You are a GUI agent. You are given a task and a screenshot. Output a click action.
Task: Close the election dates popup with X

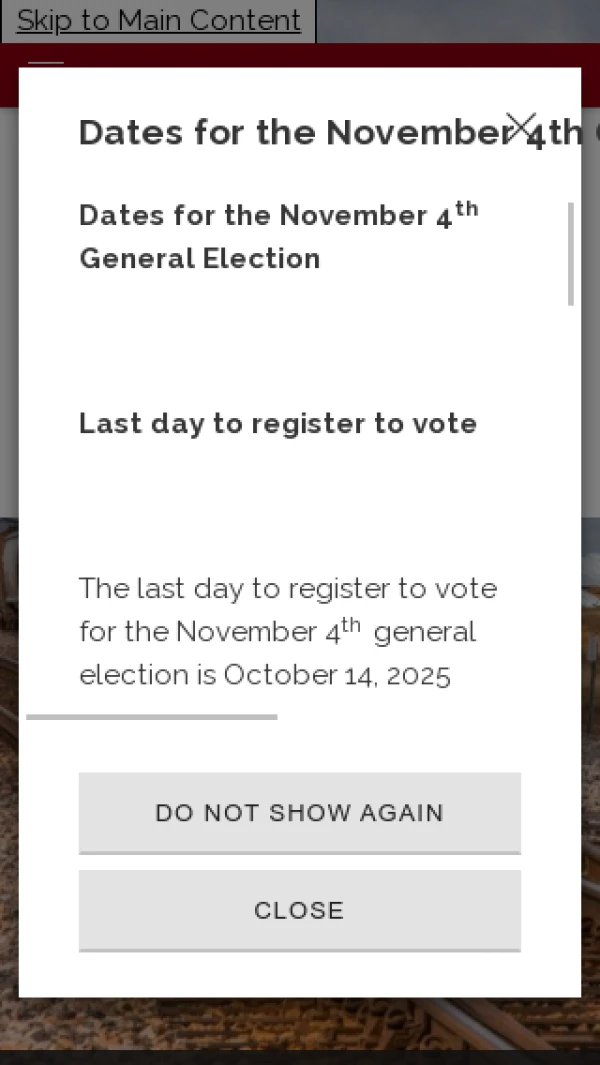pos(521,126)
